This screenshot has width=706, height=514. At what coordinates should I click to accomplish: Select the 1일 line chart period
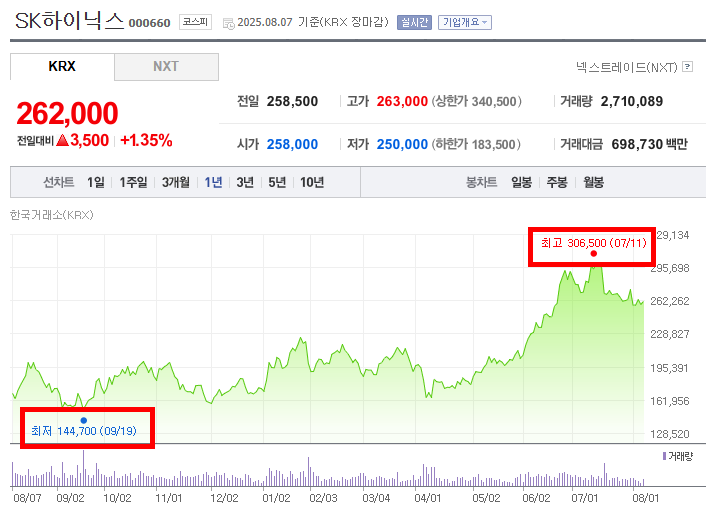pyautogui.click(x=95, y=182)
